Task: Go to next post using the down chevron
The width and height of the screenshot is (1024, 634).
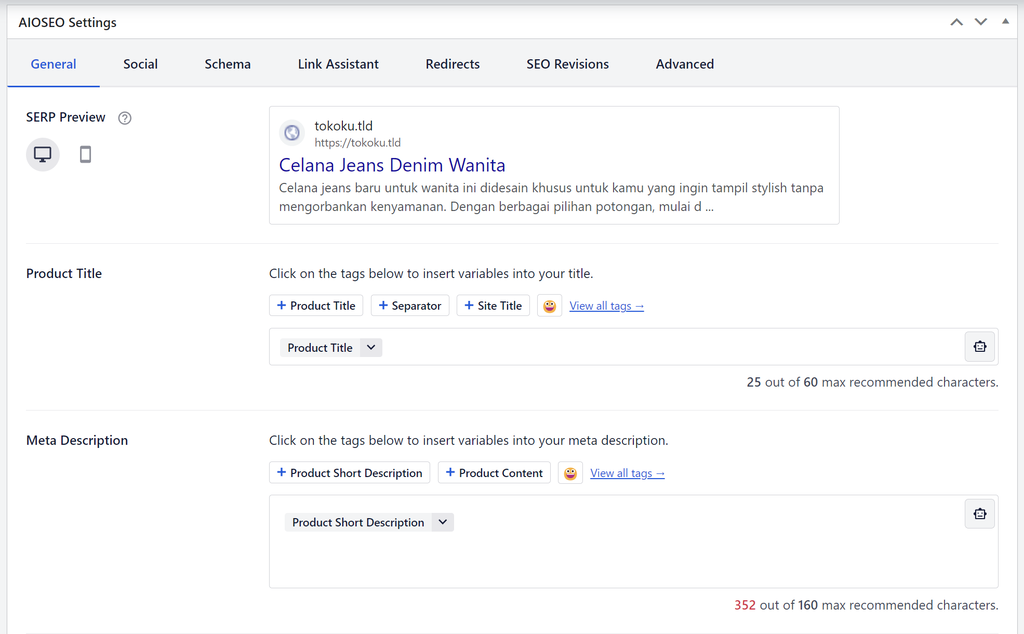Action: tap(980, 21)
